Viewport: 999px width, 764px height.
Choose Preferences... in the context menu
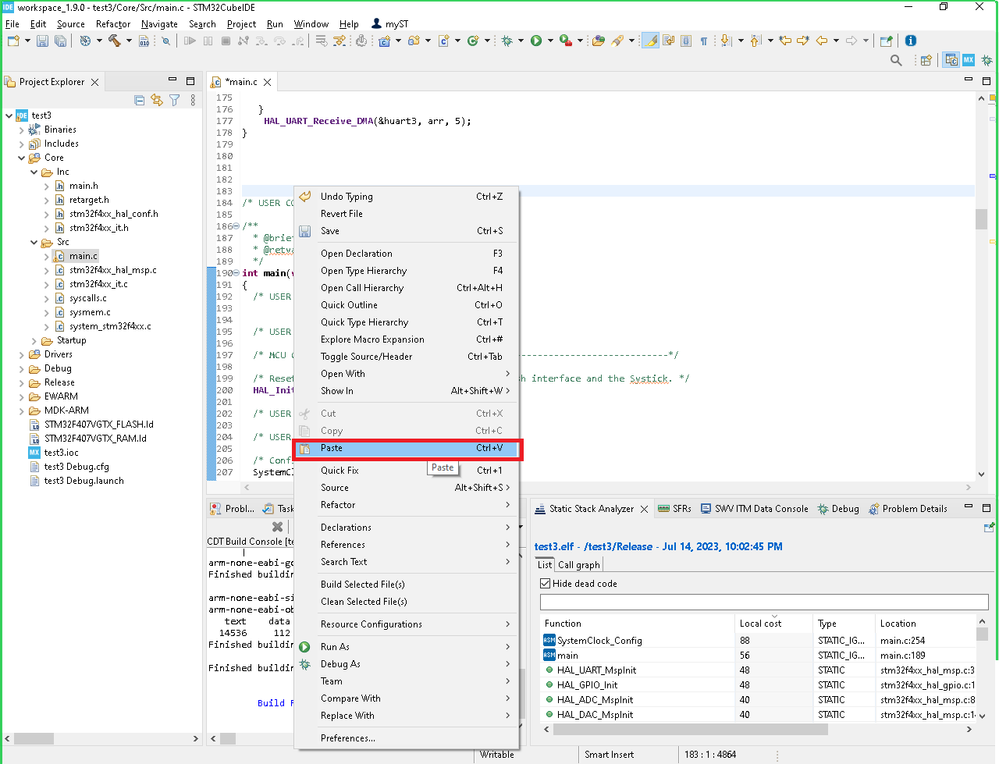pyautogui.click(x=406, y=739)
